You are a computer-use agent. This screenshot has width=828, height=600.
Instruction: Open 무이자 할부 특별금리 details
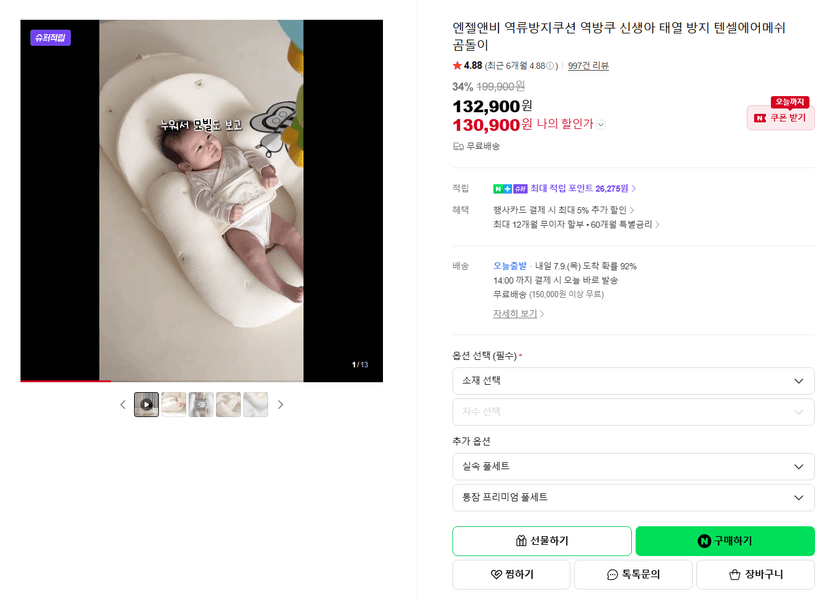pyautogui.click(x=576, y=224)
